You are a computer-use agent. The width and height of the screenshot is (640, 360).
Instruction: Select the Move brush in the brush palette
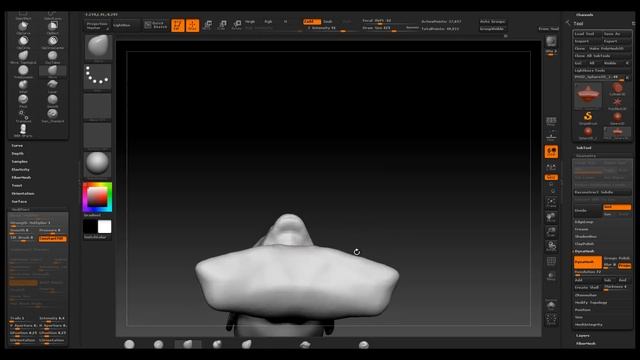point(53,72)
